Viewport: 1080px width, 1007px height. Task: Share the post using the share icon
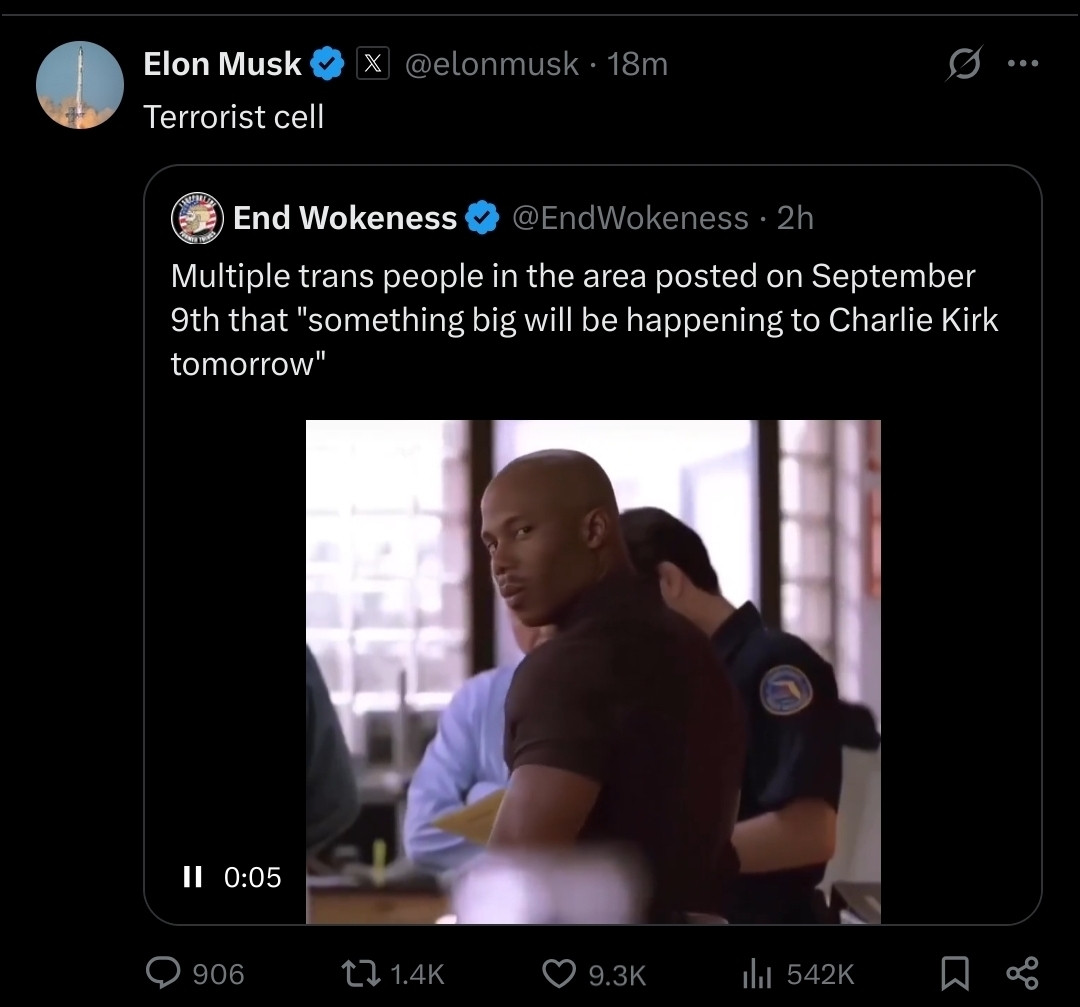(1022, 972)
